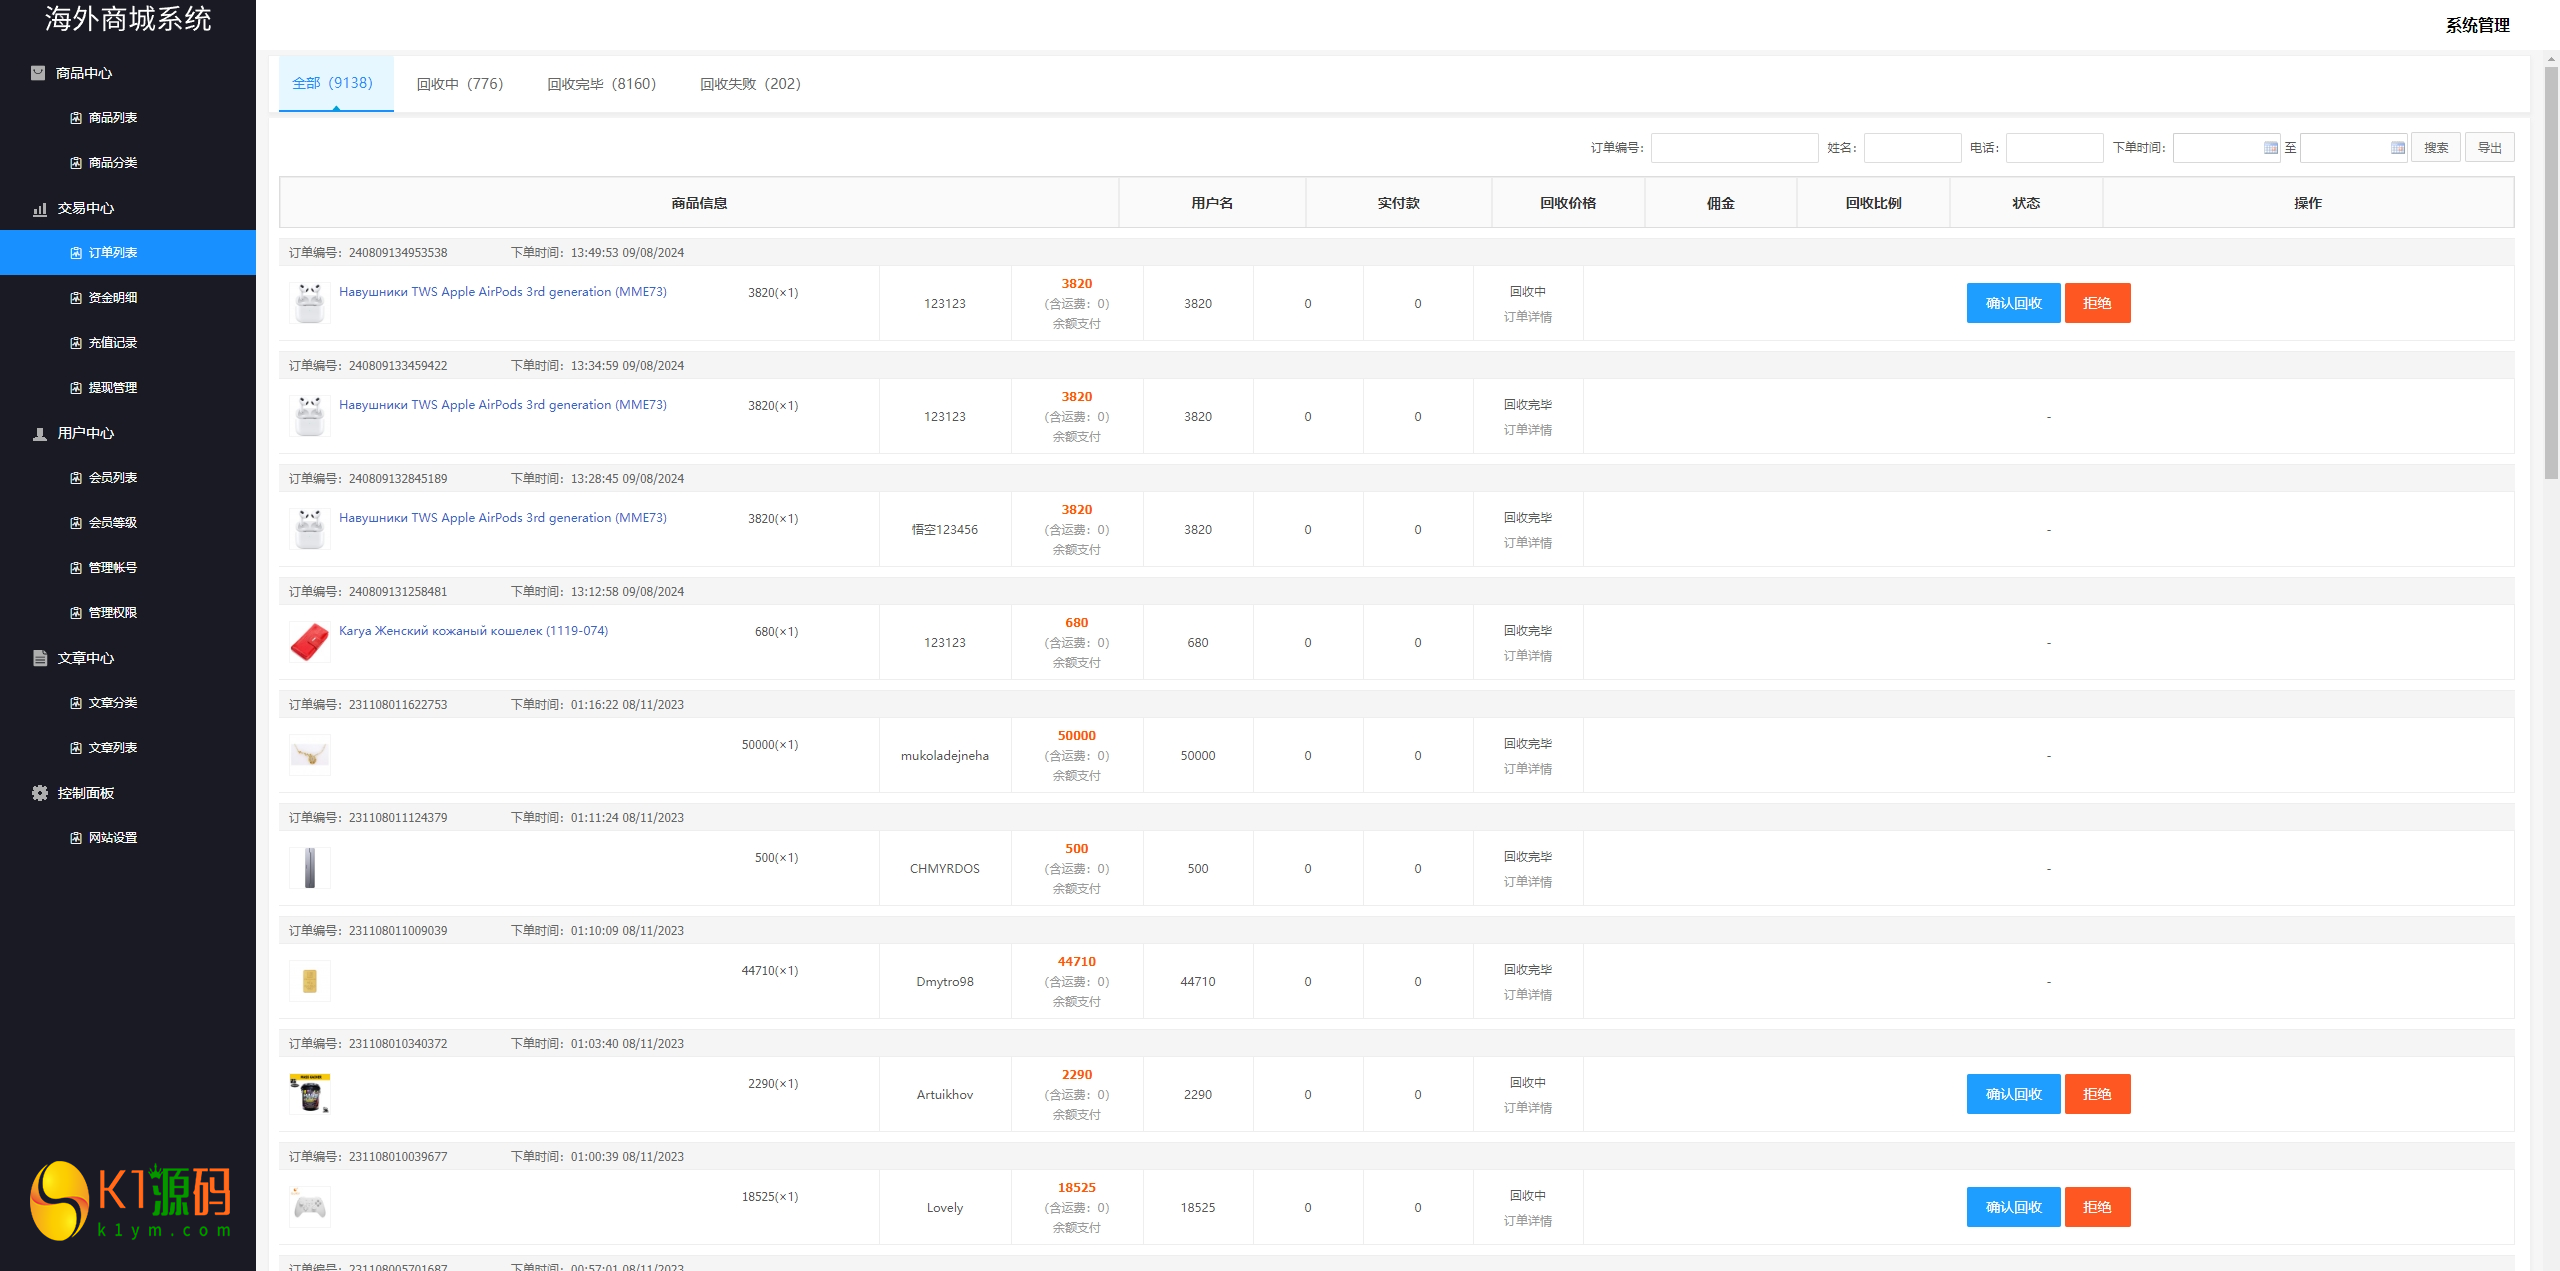Click the icon beside 网站设置
The width and height of the screenshot is (2560, 1271).
[76, 838]
